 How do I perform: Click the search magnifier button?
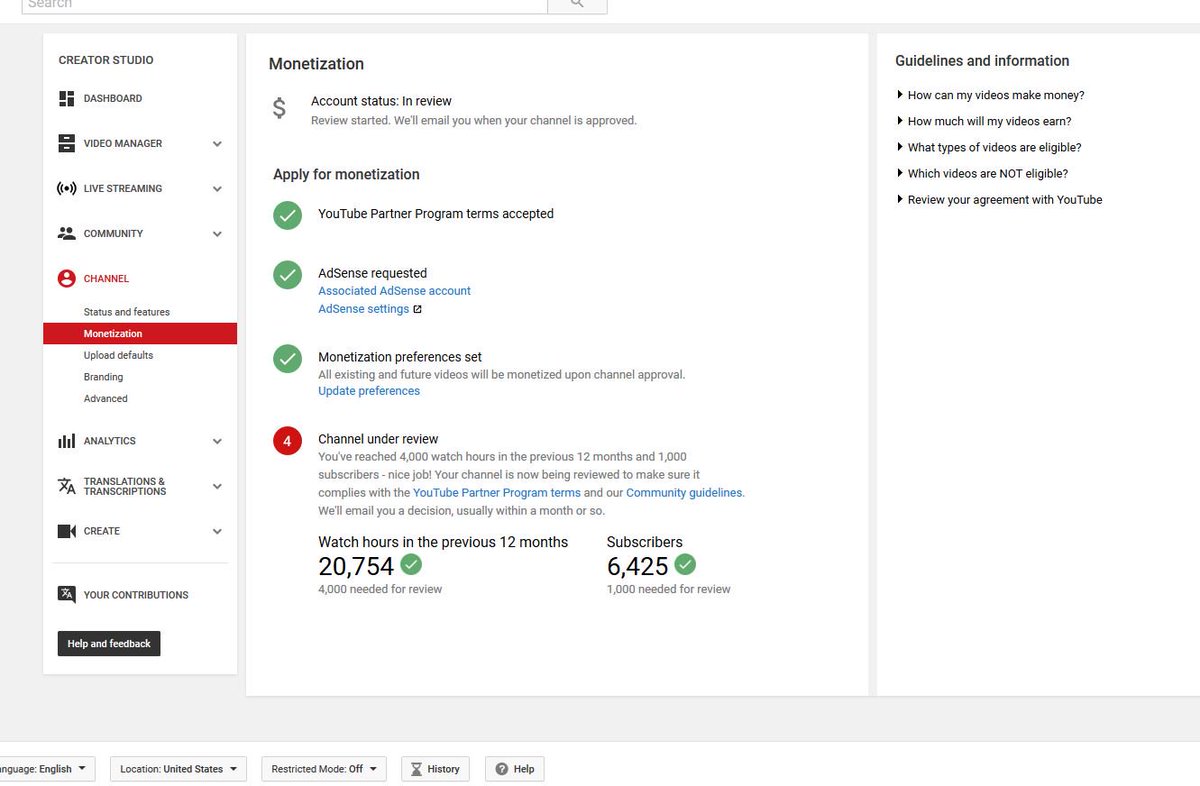point(577,4)
